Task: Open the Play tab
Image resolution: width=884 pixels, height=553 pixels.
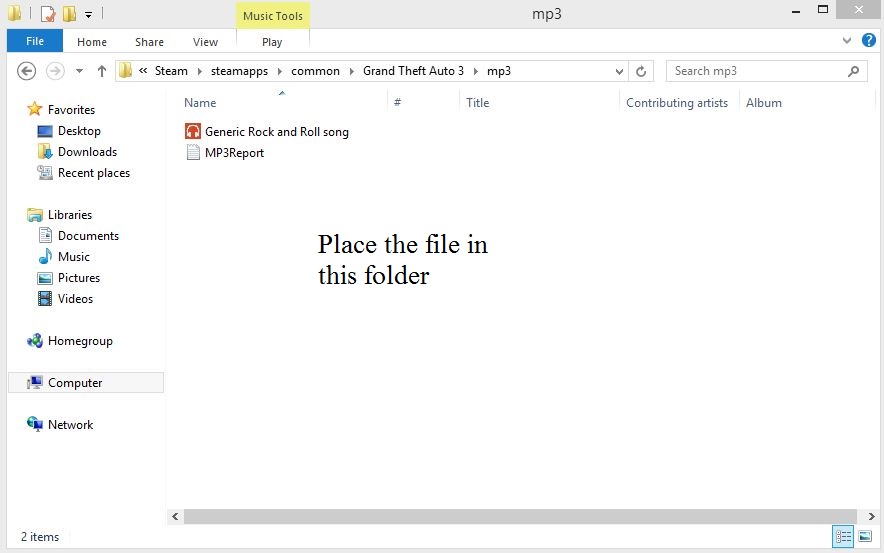Action: 272,42
